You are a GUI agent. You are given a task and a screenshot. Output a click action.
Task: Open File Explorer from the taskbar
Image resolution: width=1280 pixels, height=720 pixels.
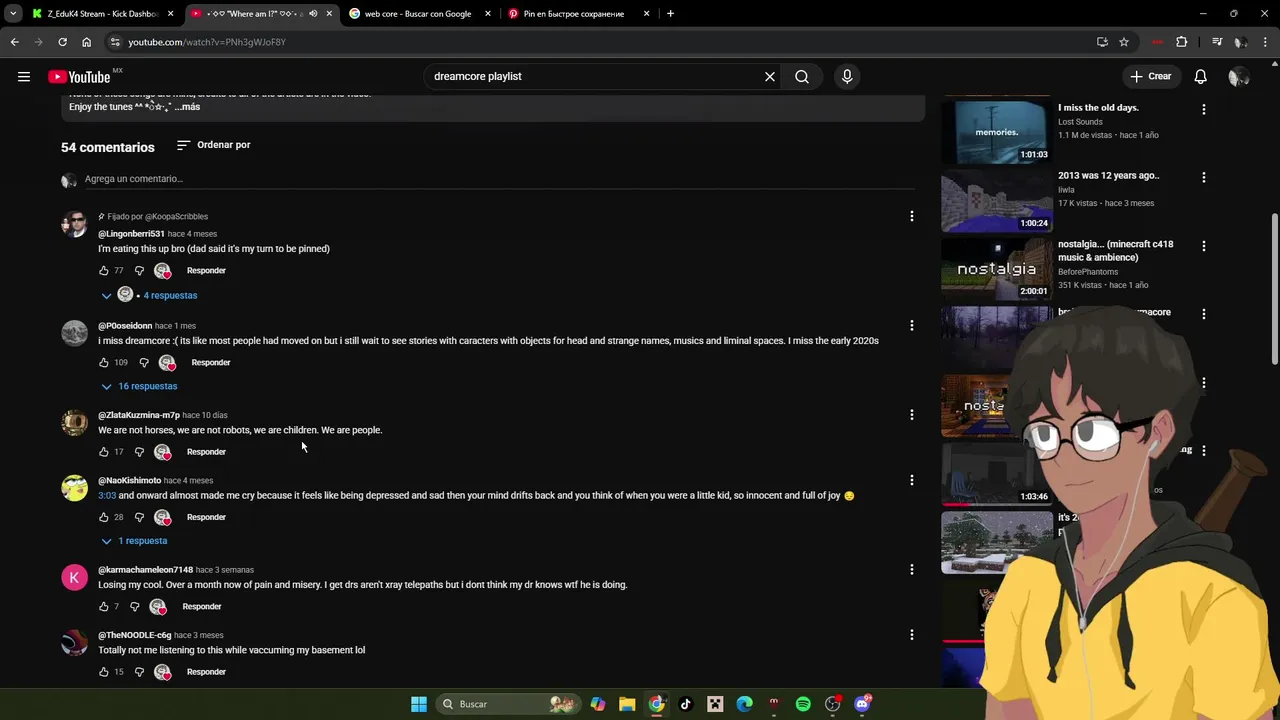coord(627,704)
